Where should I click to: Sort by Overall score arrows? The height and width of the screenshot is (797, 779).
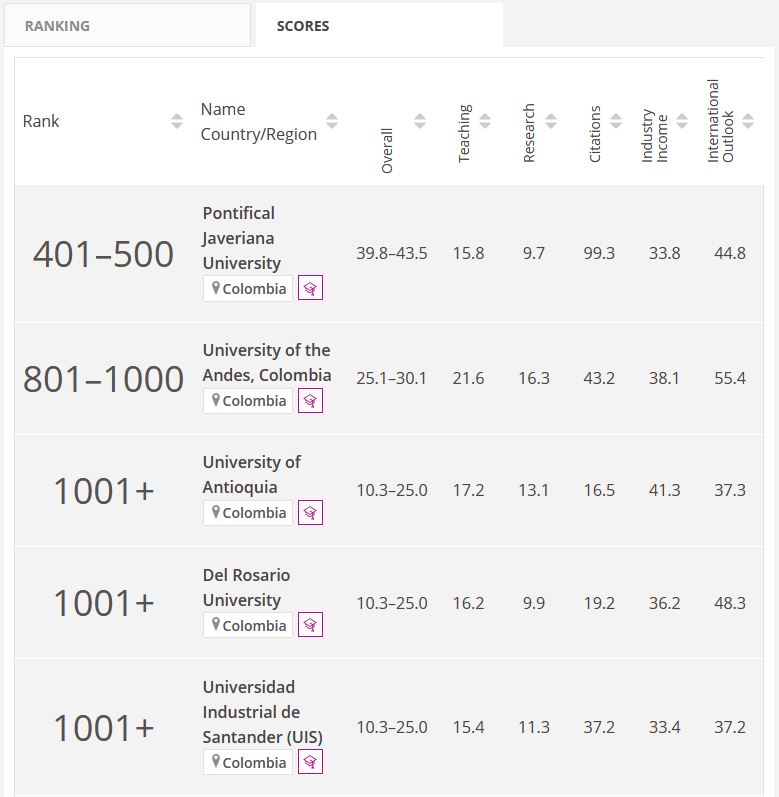pyautogui.click(x=420, y=121)
